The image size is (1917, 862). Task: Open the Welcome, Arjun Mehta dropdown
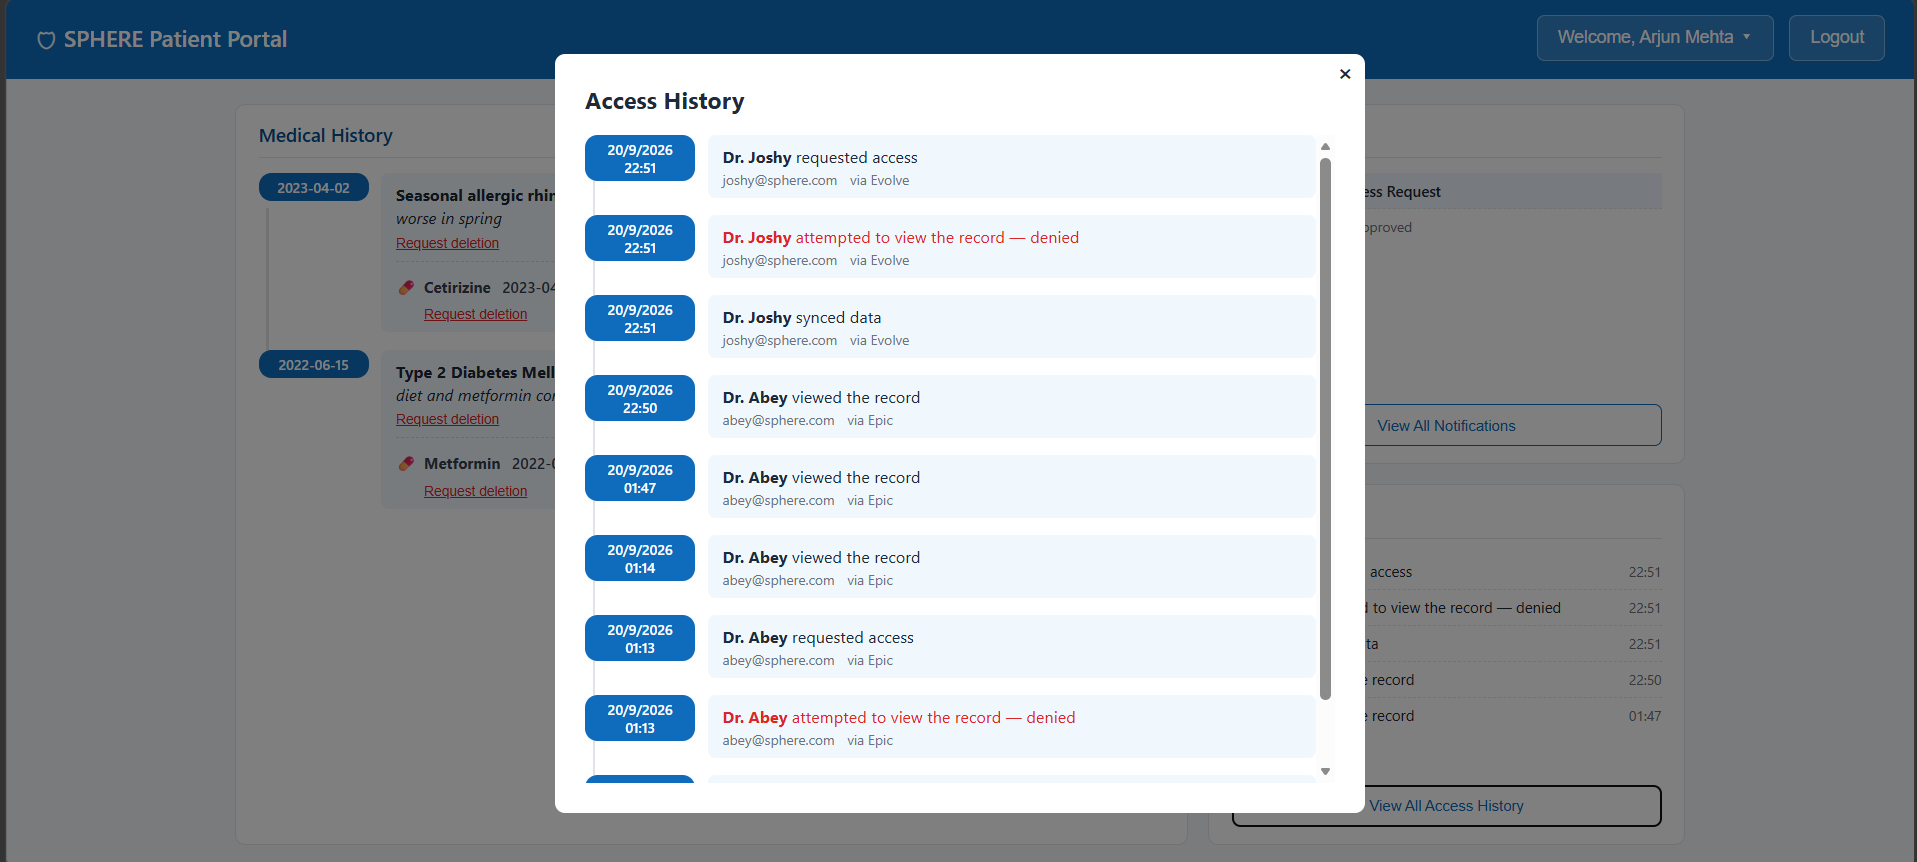1655,38
